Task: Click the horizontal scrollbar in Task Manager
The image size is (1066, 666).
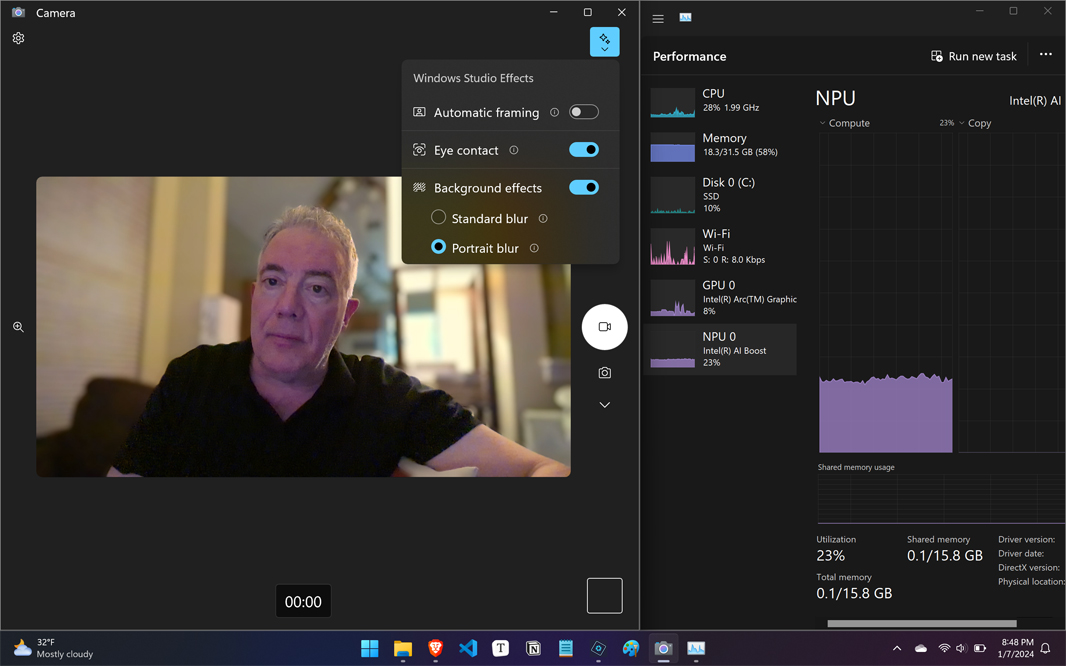Action: [x=921, y=623]
